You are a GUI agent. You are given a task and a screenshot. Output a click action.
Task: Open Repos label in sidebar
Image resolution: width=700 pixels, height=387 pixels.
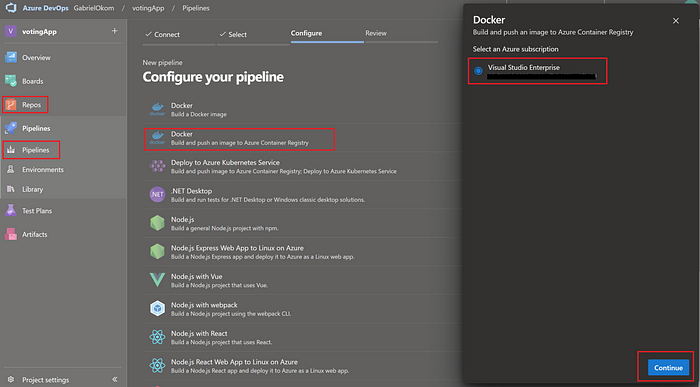tap(31, 105)
